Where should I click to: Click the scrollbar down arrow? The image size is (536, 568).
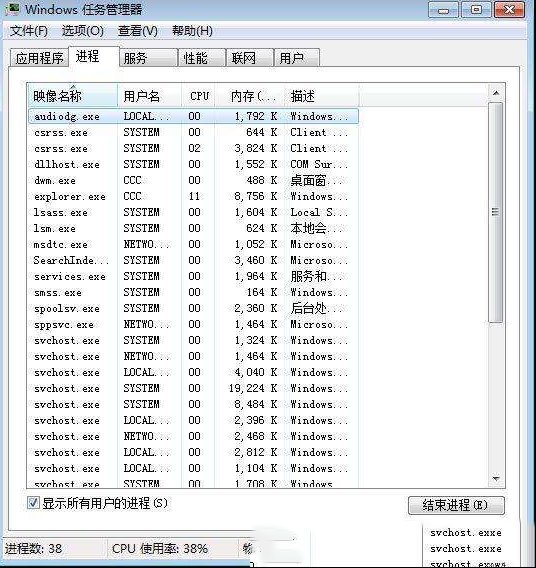click(496, 479)
